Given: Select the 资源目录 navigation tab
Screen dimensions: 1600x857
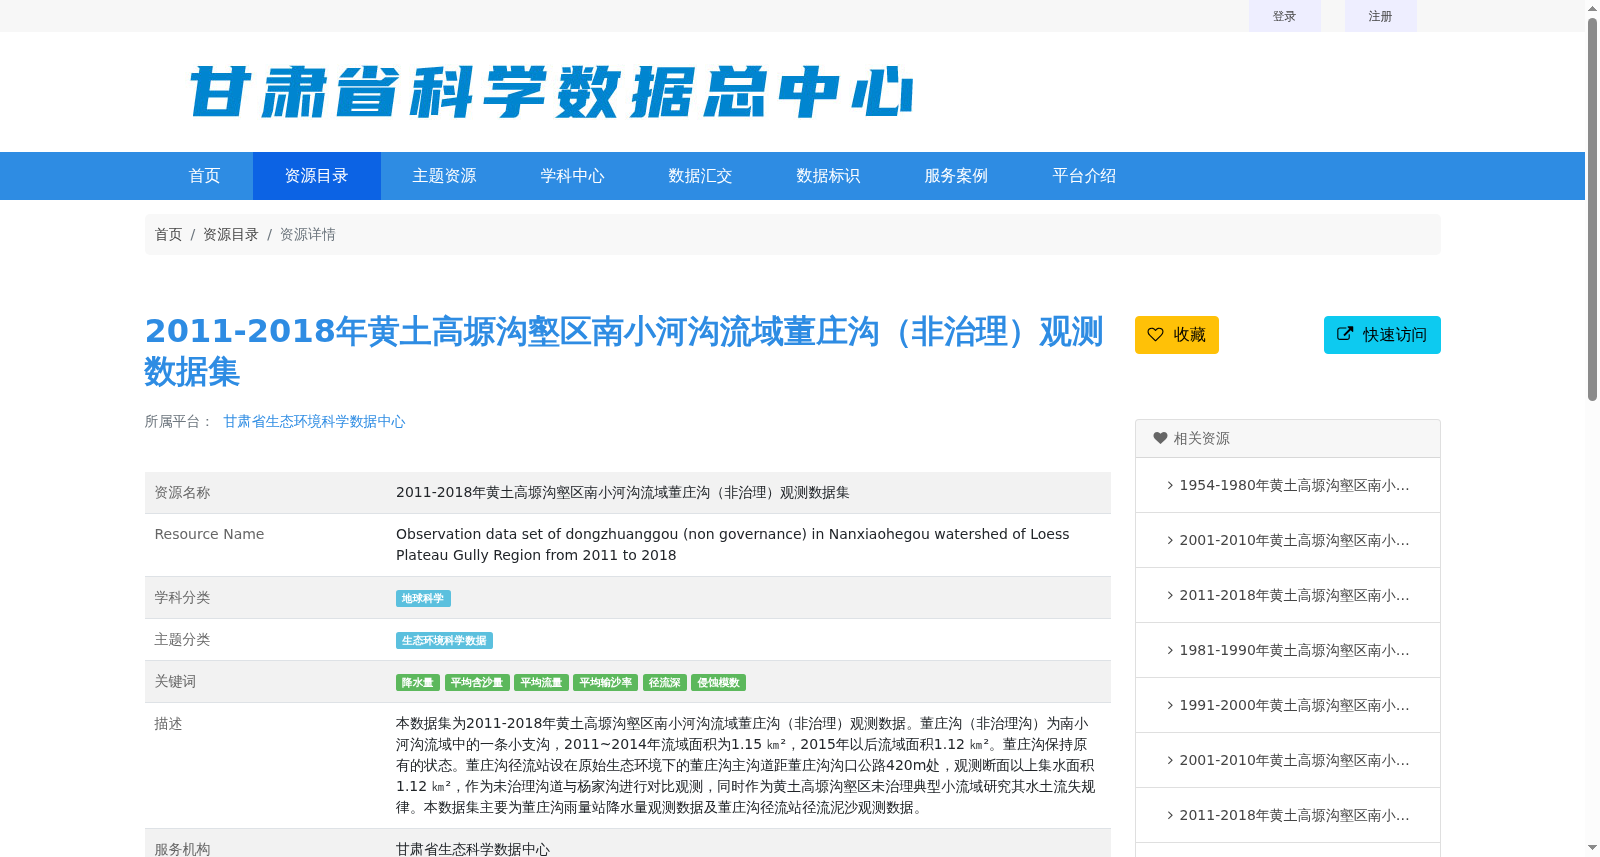Looking at the screenshot, I should (317, 176).
